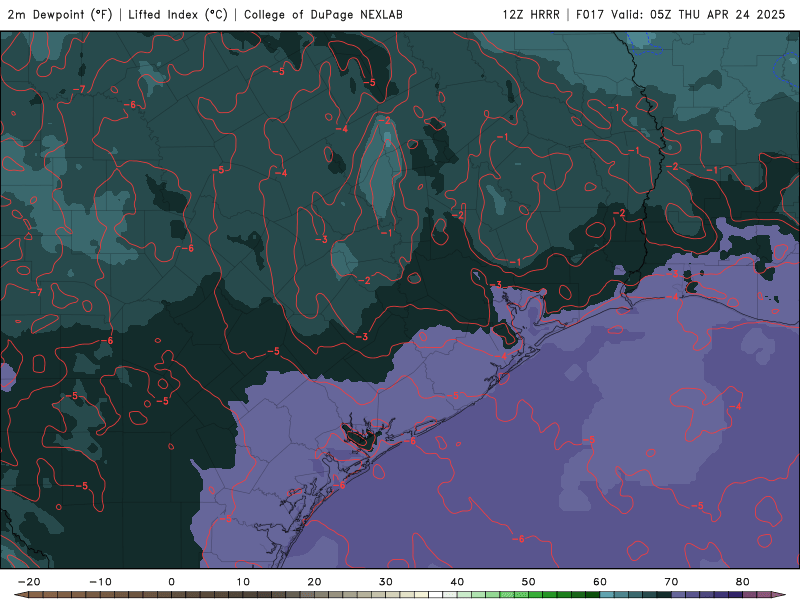This screenshot has width=800, height=600.
Task: Select the 50 label on the color scale
Action: (529, 582)
